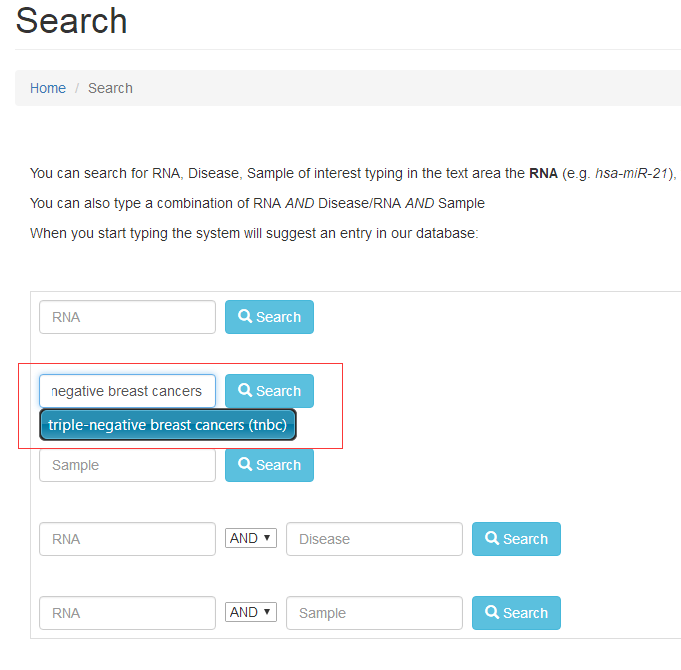Focus the standalone Sample input field
Image resolution: width=681 pixels, height=670 pixels.
pyautogui.click(x=127, y=465)
